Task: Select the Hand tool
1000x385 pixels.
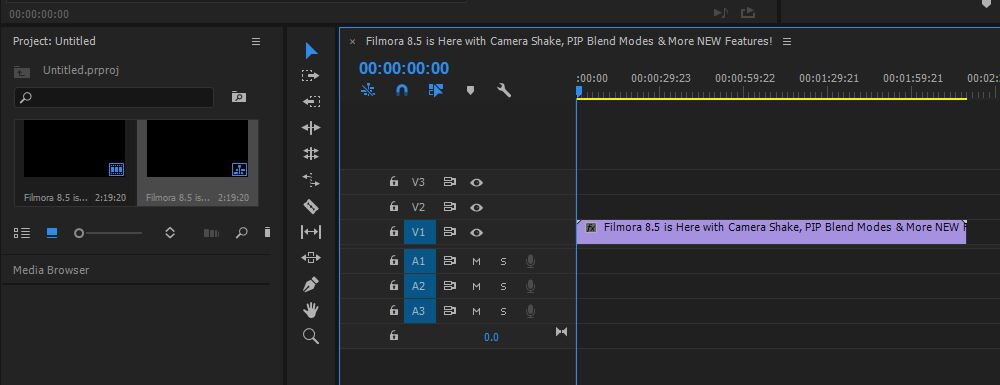Action: click(x=311, y=310)
